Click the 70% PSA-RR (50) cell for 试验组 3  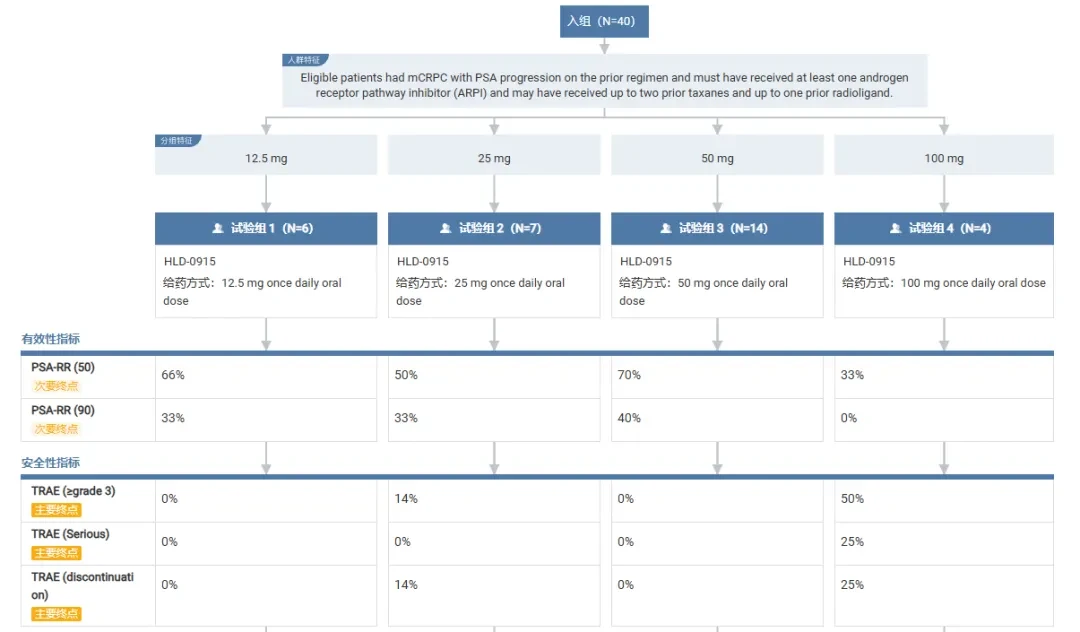pos(717,376)
